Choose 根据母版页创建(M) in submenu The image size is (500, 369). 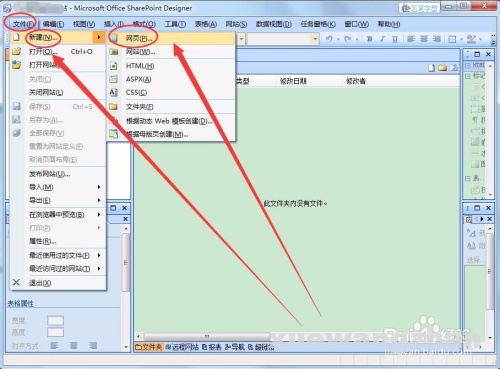[x=171, y=134]
